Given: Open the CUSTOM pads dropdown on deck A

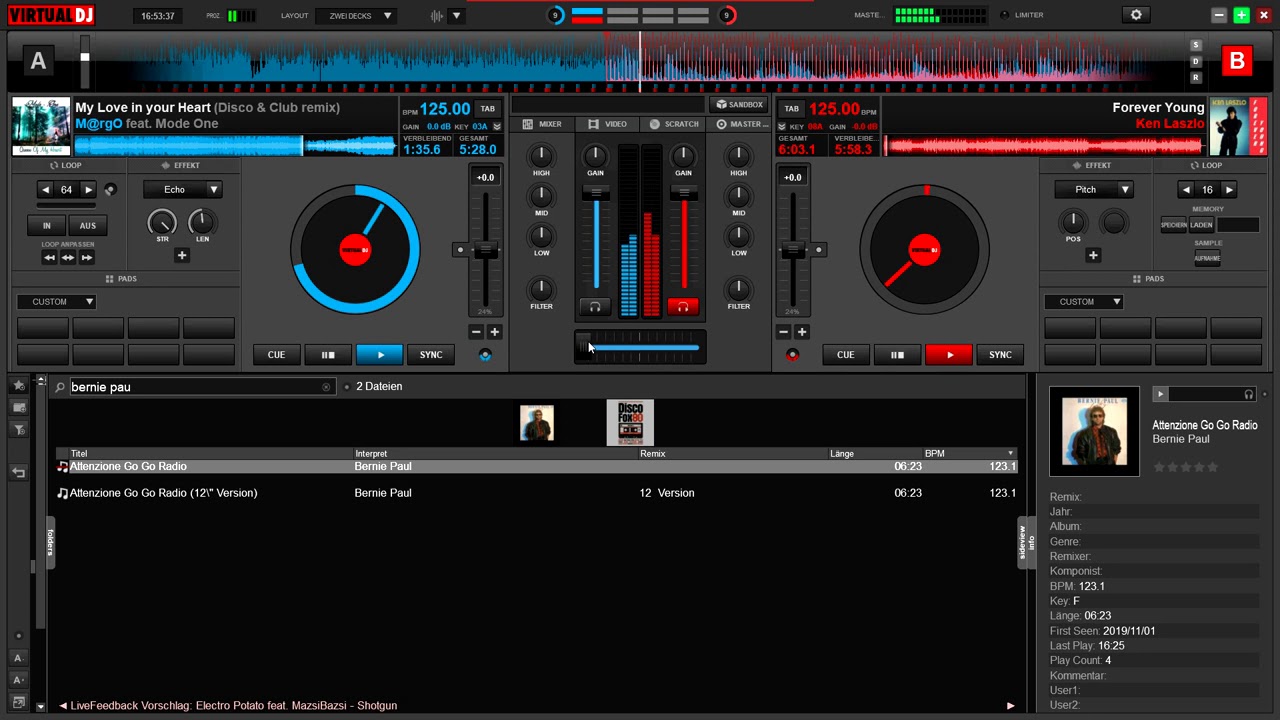Looking at the screenshot, I should (56, 301).
